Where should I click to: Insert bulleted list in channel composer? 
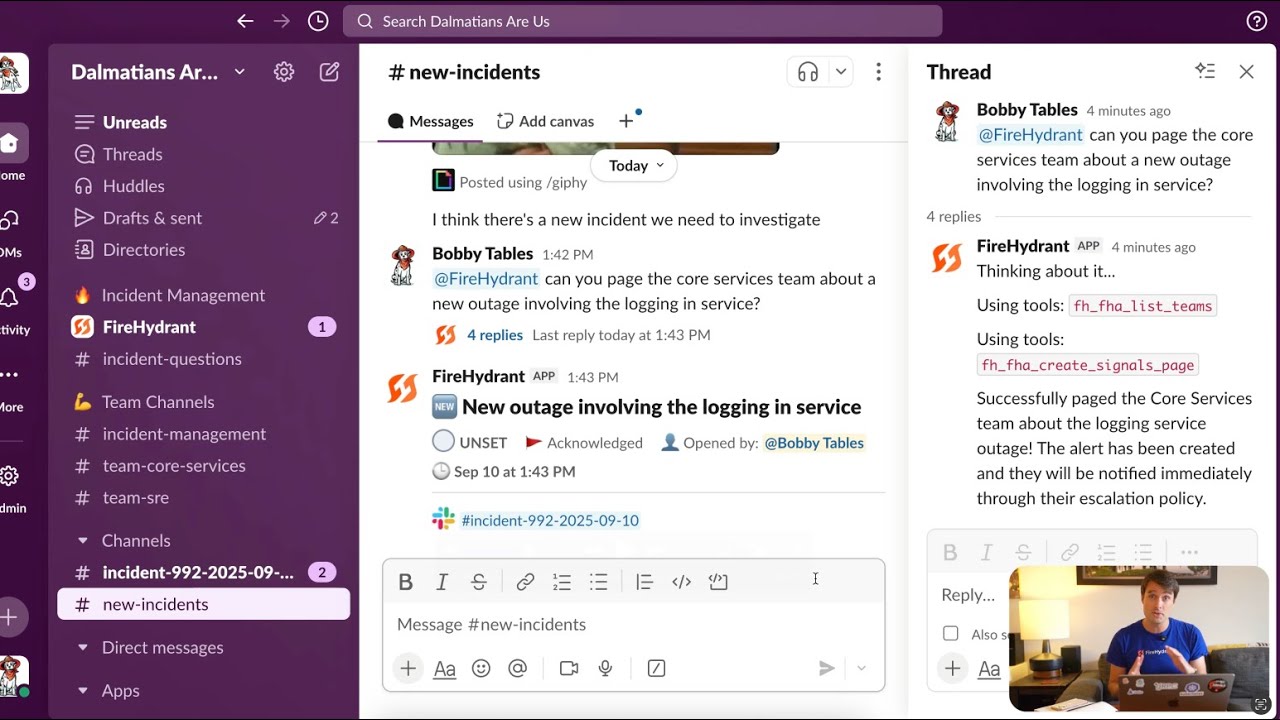click(x=598, y=582)
